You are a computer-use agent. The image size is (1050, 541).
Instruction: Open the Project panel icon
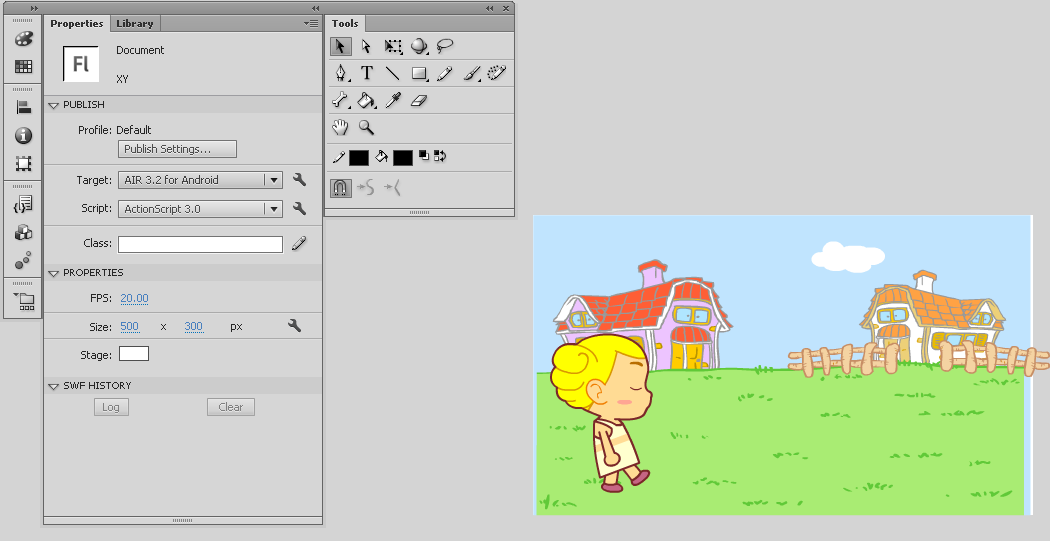point(24,301)
